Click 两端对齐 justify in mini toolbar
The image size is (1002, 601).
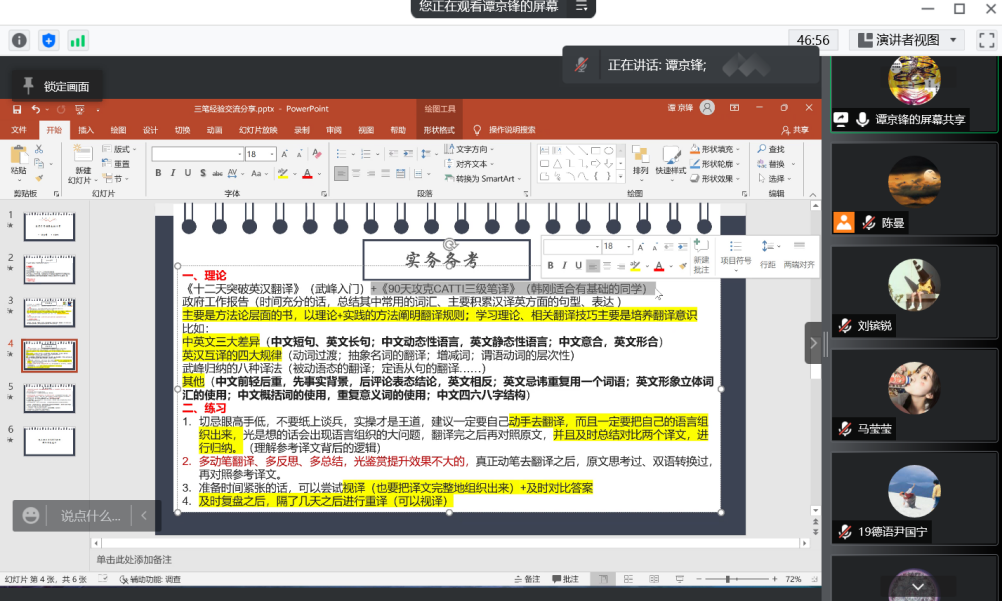[799, 254]
